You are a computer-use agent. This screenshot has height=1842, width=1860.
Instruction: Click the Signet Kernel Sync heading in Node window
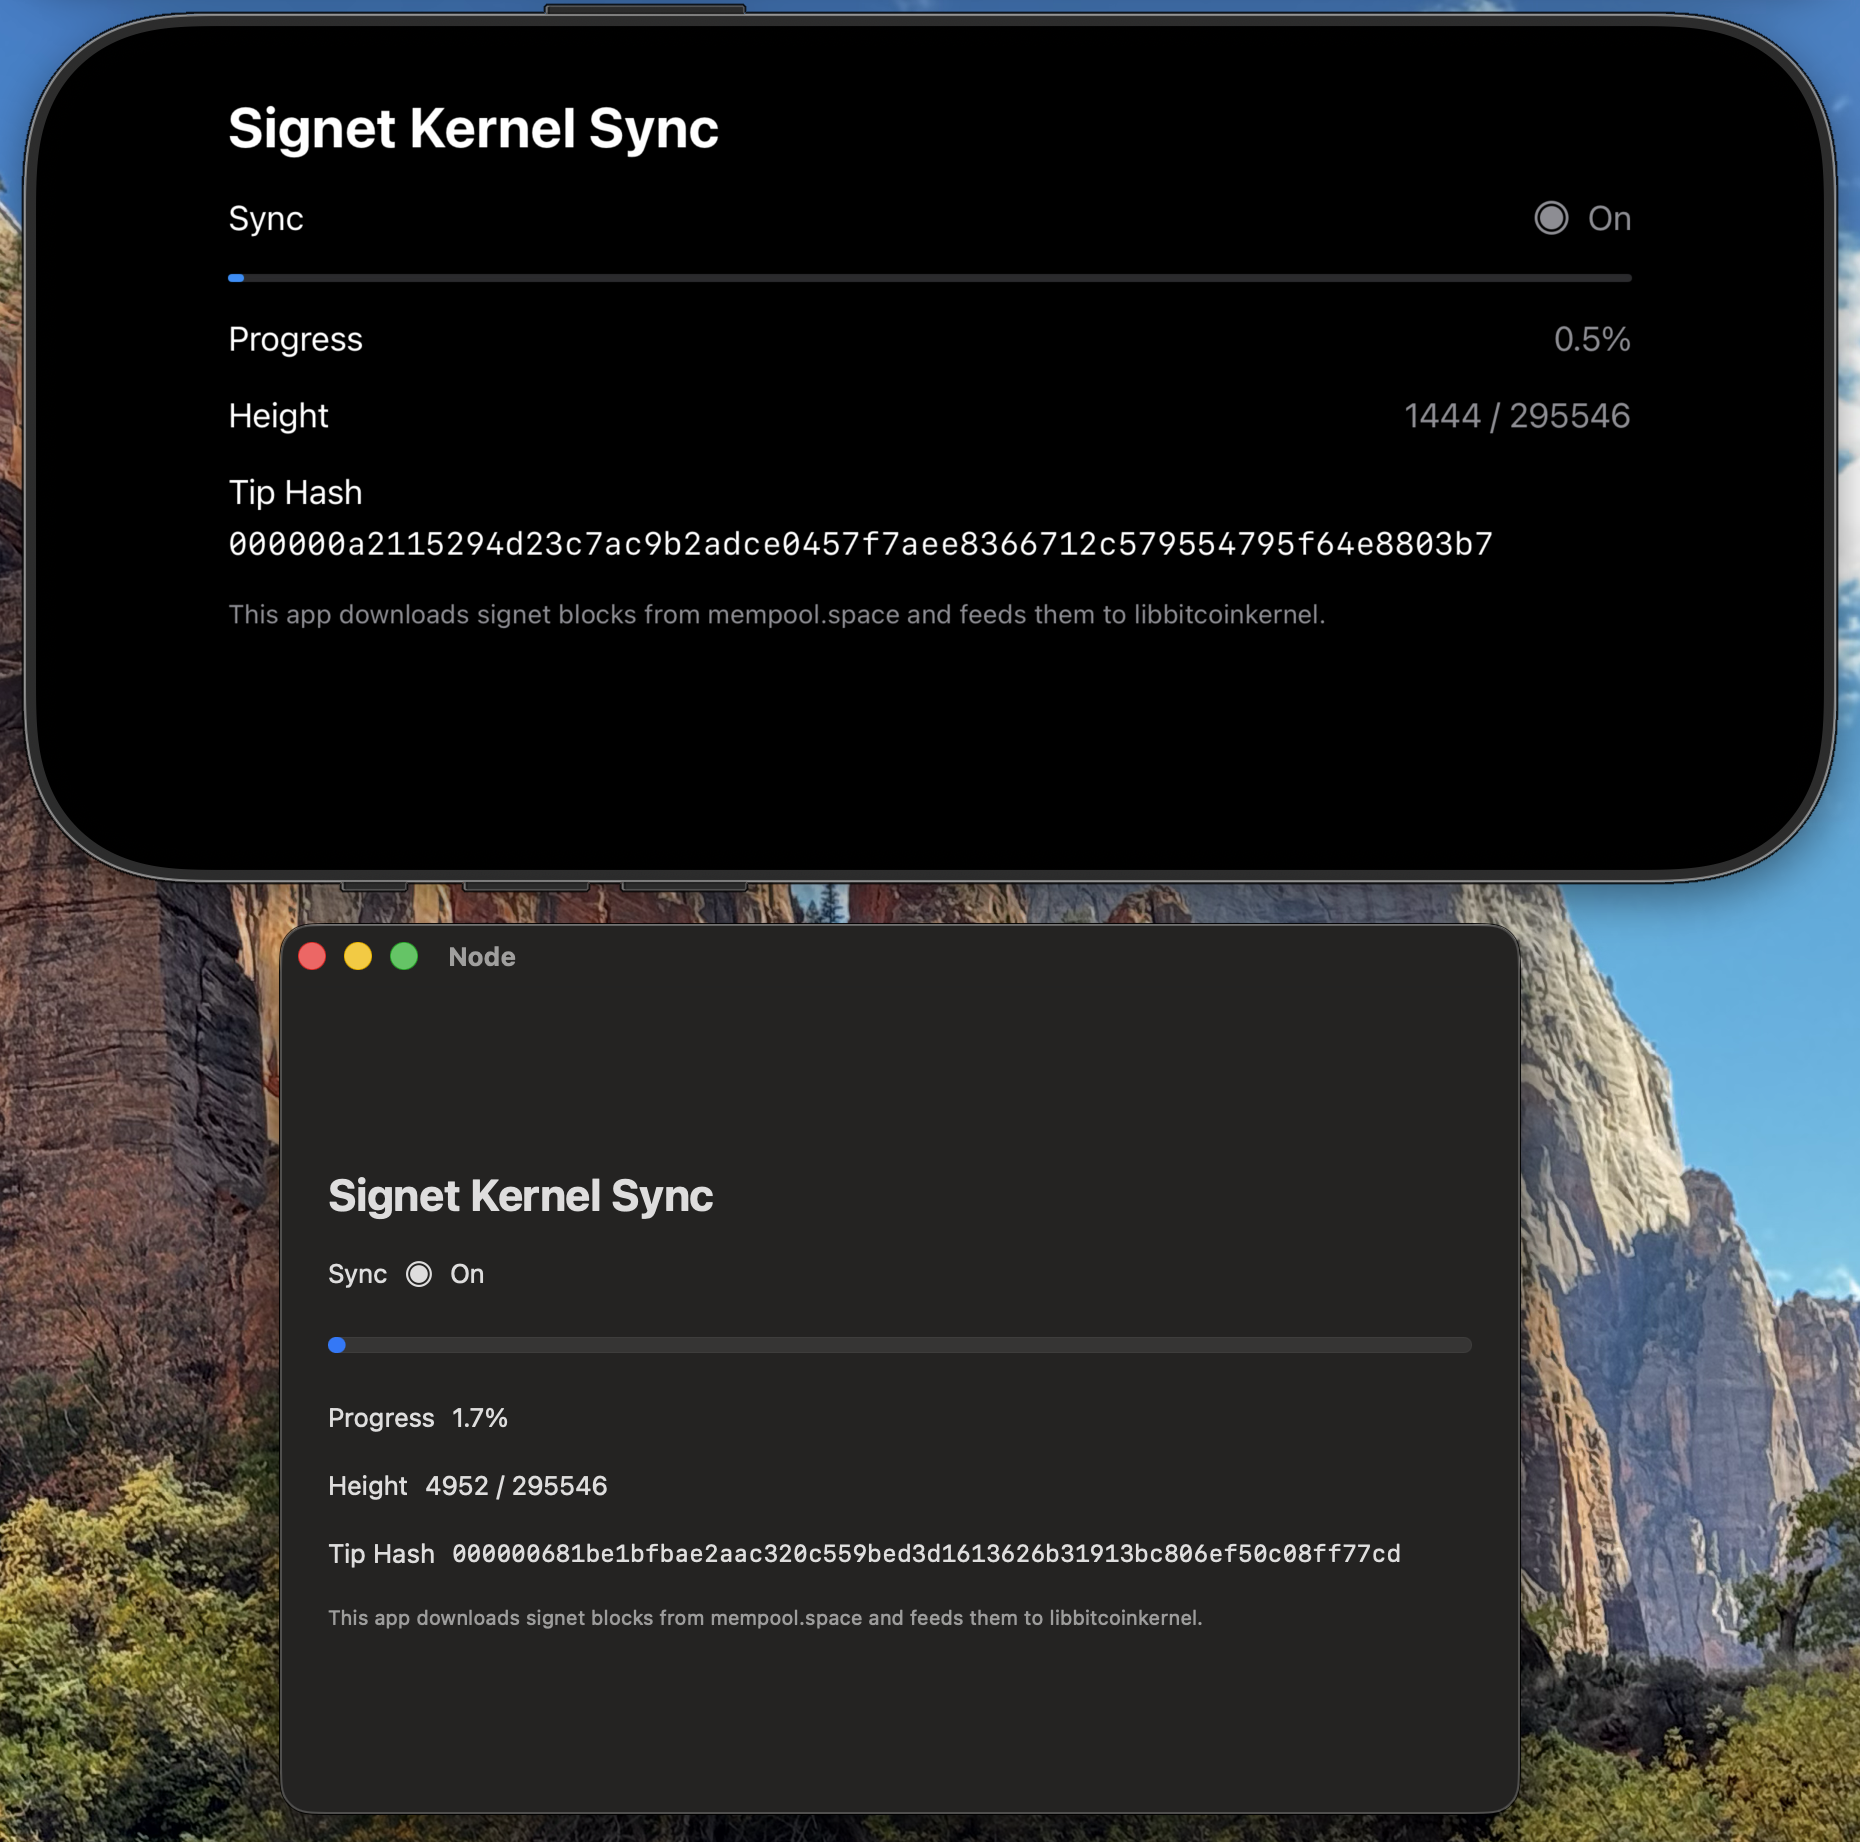pyautogui.click(x=521, y=1196)
